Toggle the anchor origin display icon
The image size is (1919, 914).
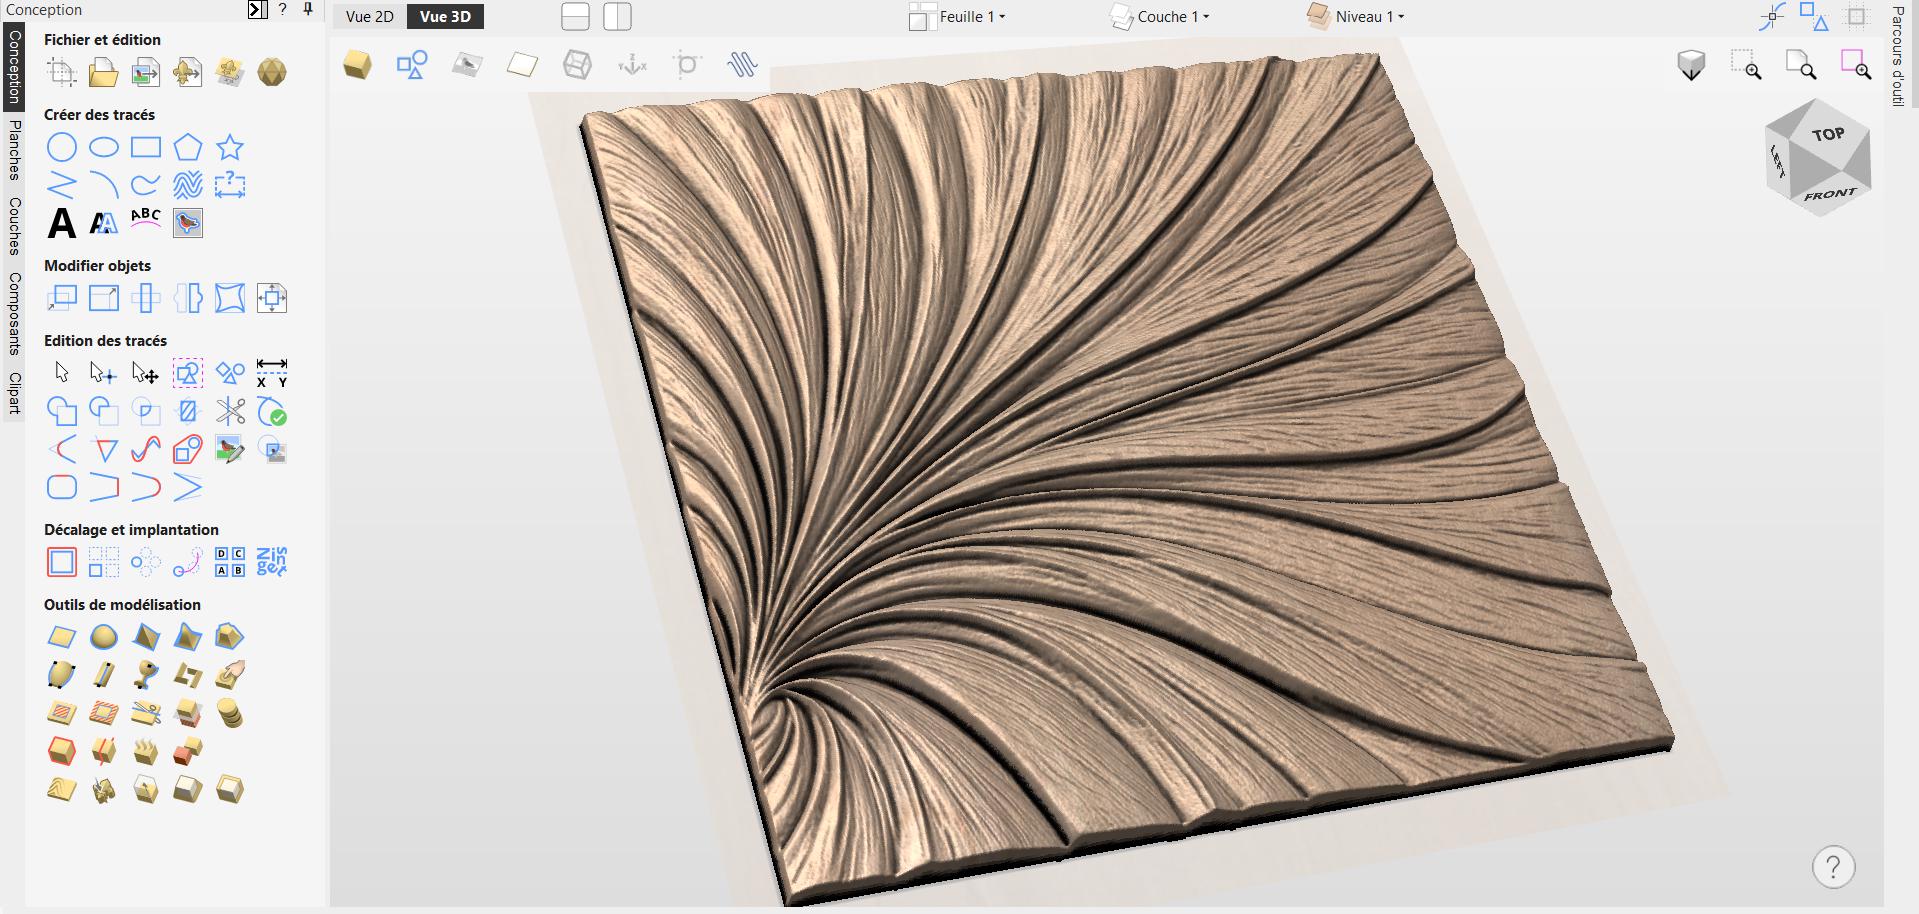632,65
